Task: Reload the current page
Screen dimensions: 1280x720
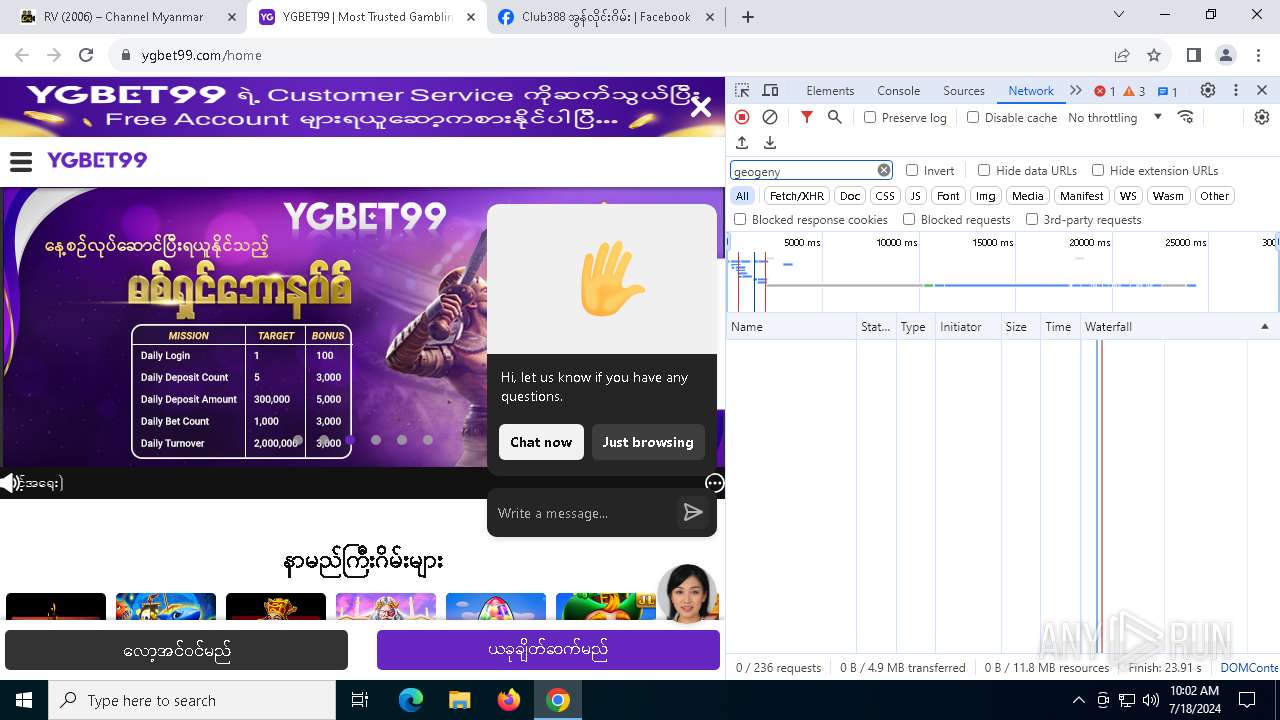Action: pyautogui.click(x=86, y=55)
